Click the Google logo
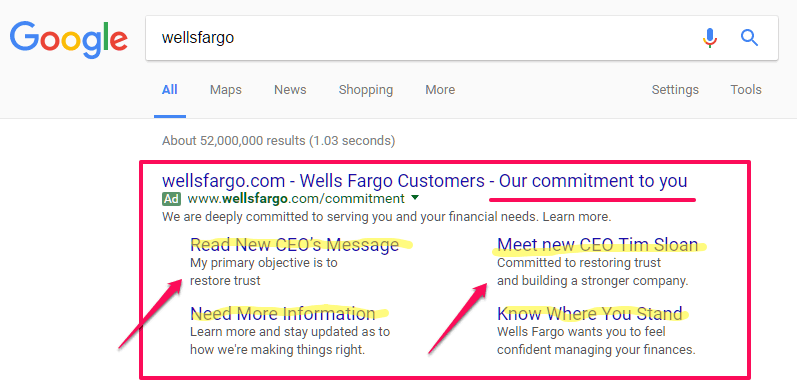 click(x=68, y=41)
